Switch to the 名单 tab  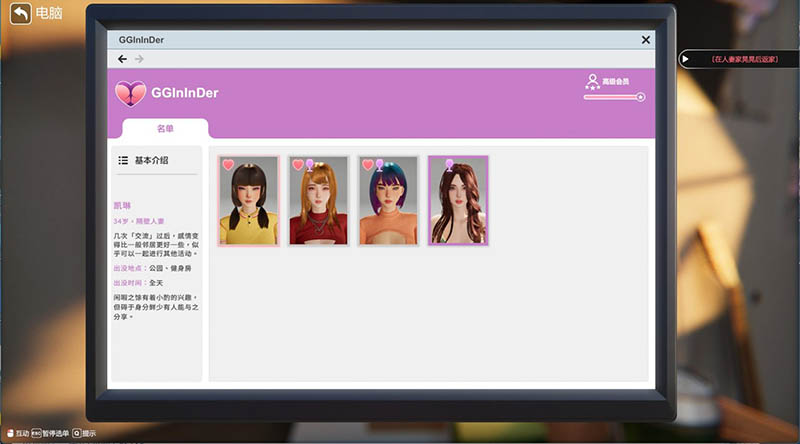(165, 129)
